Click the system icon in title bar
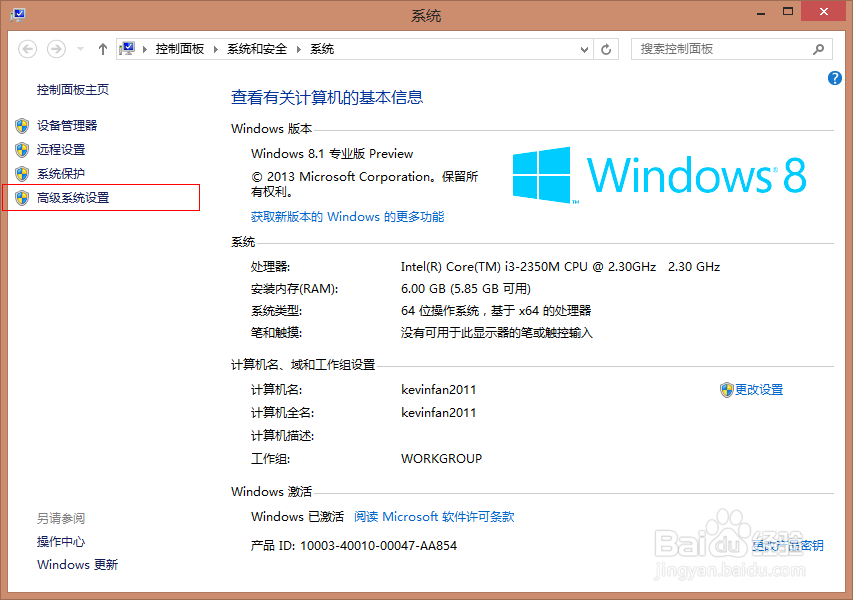853x600 pixels. [17, 15]
